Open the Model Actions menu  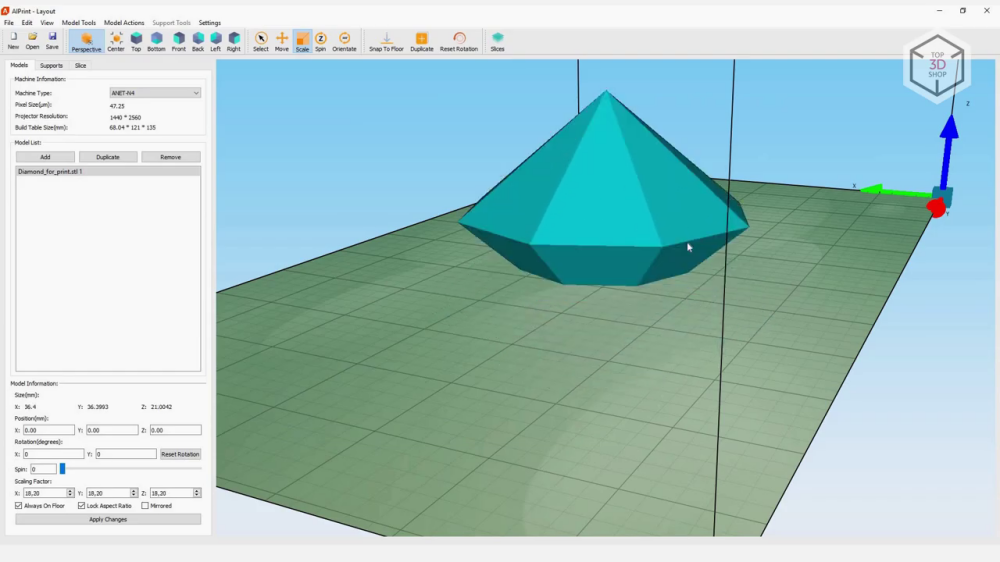124,23
